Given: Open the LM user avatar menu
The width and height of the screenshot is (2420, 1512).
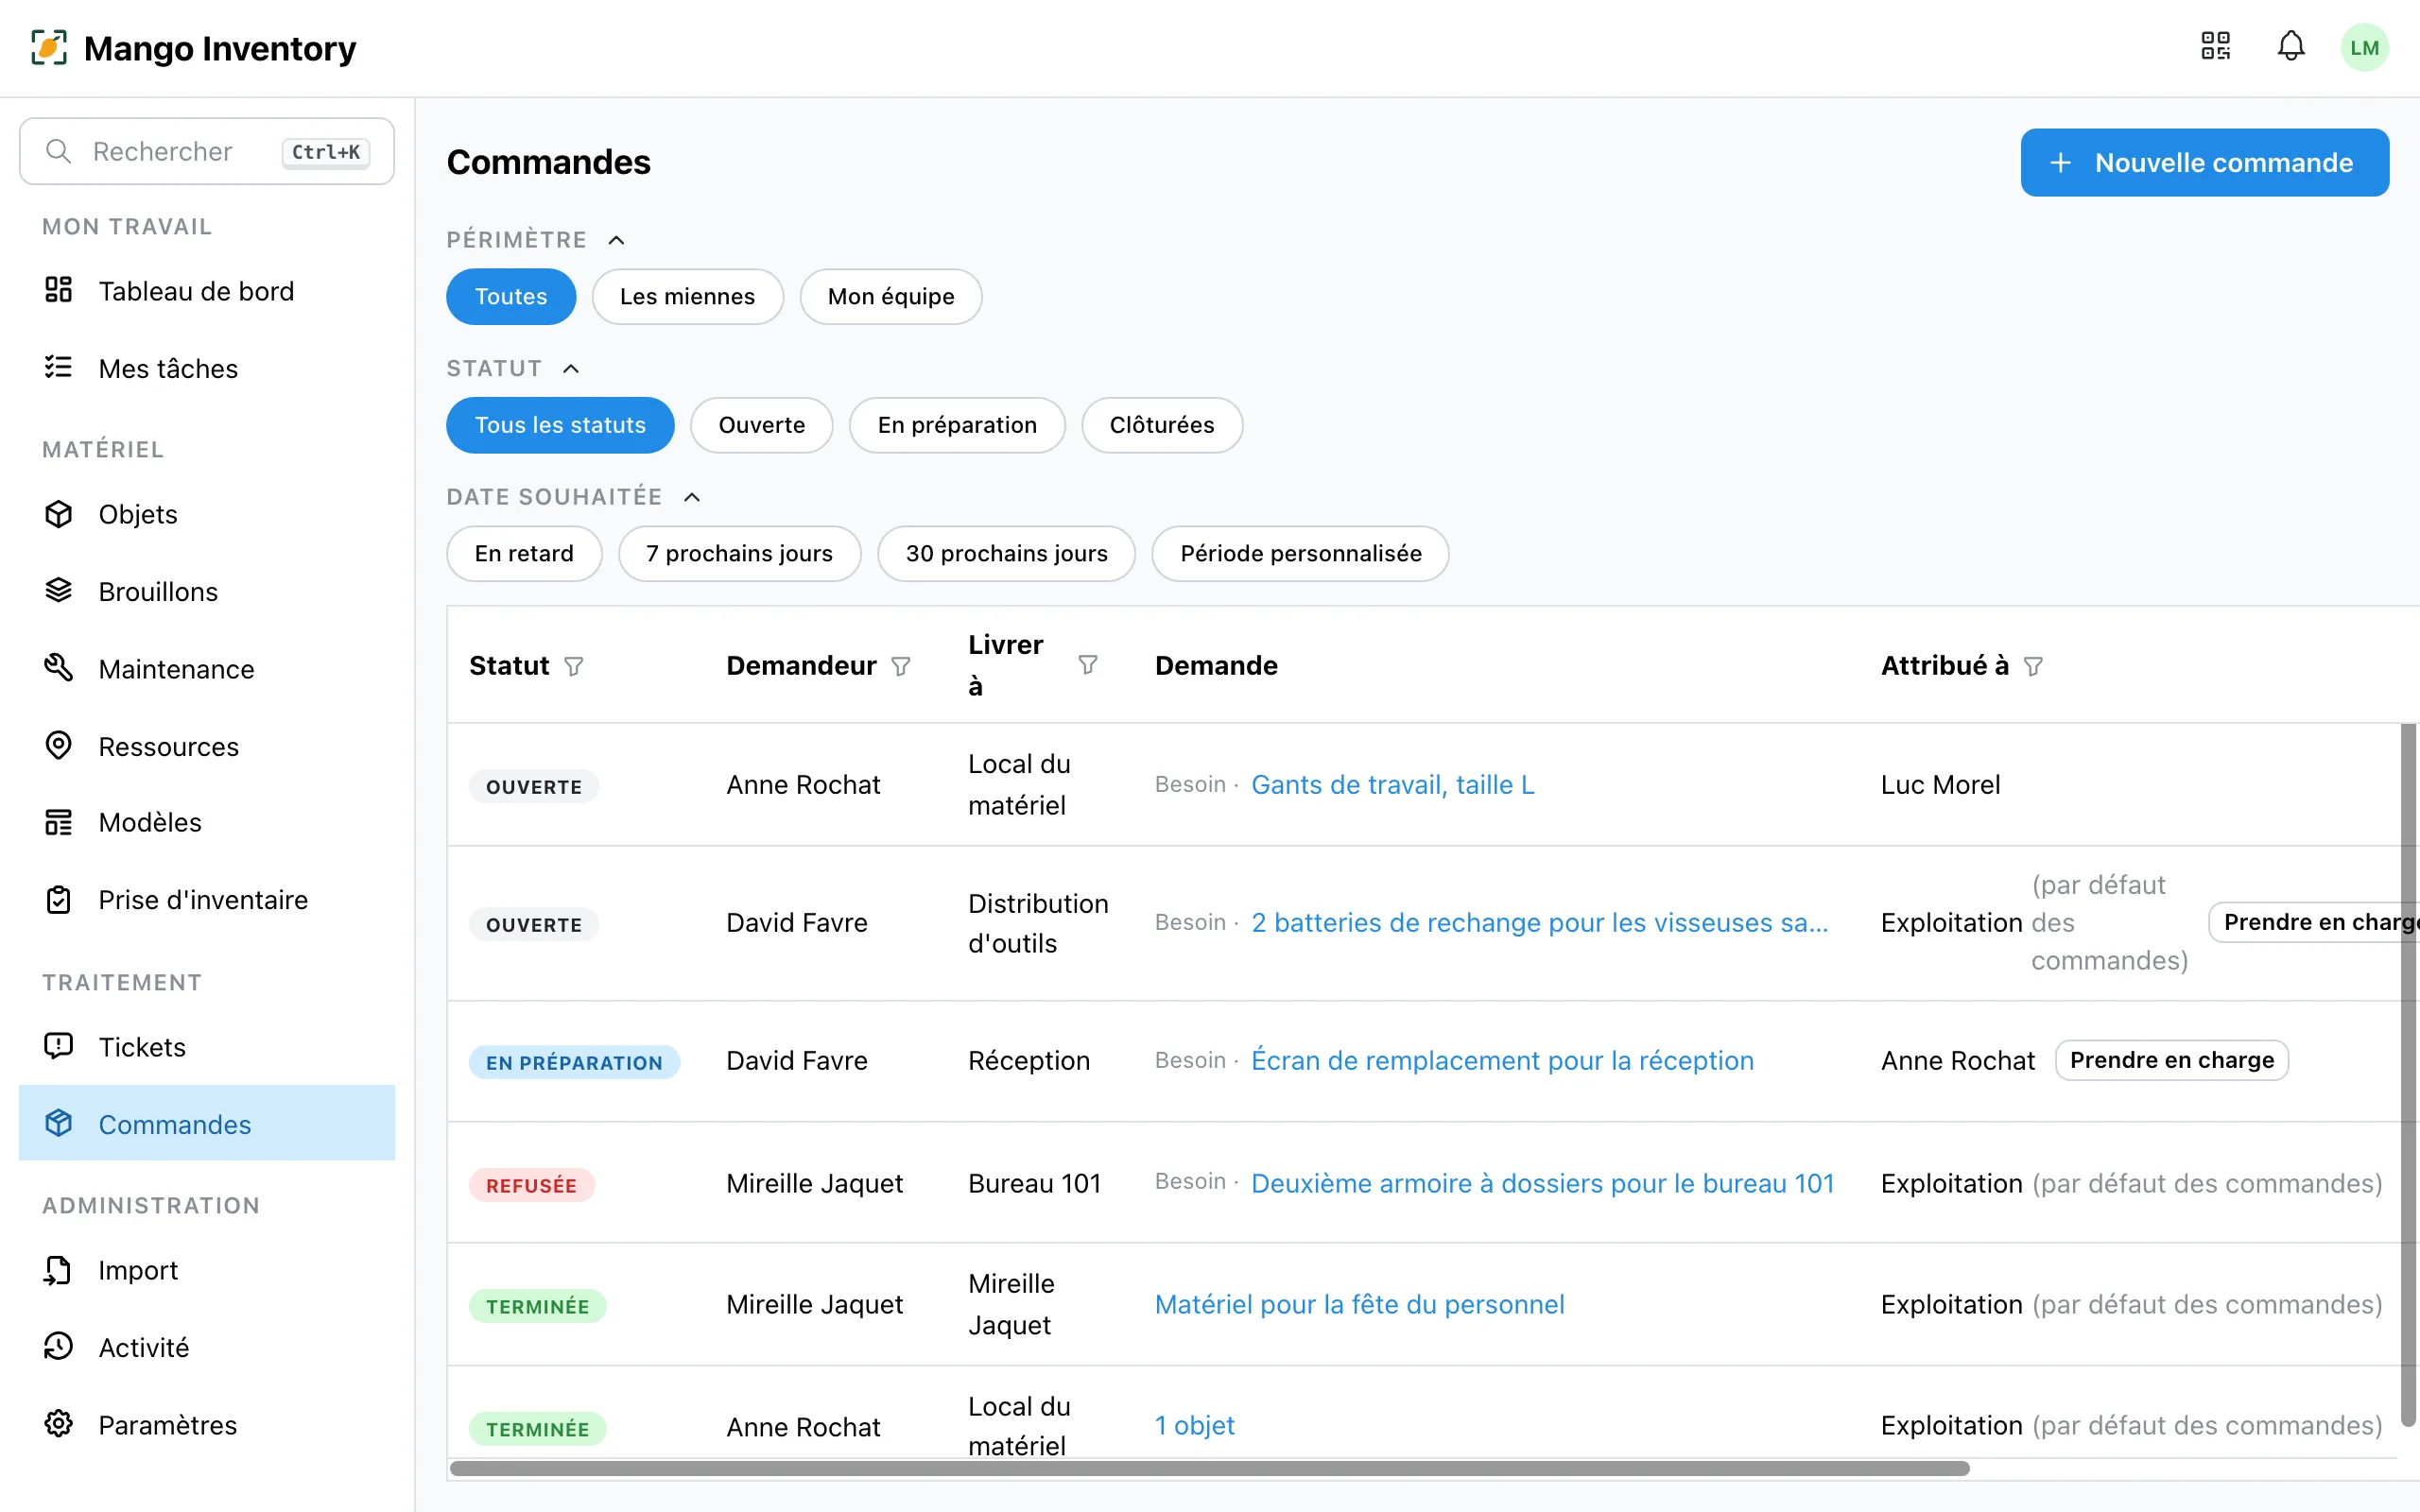Looking at the screenshot, I should pos(2364,48).
